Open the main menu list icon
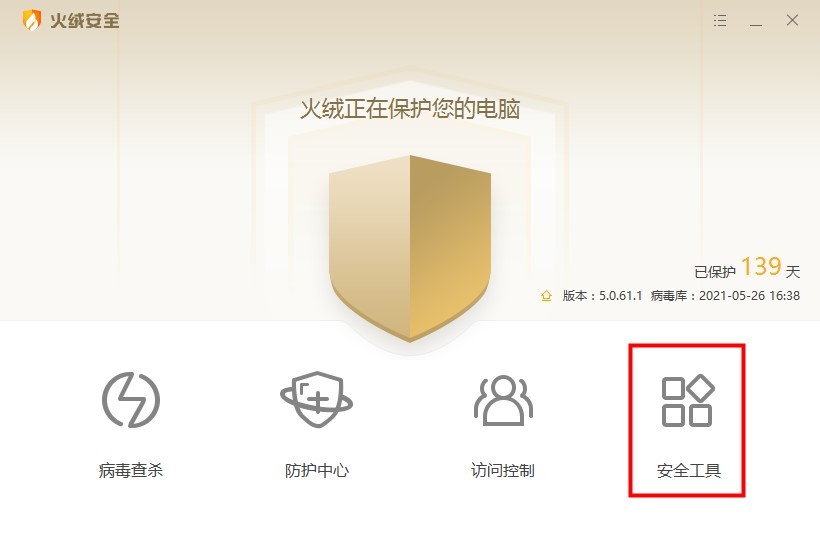This screenshot has height=540, width=820. (x=720, y=20)
